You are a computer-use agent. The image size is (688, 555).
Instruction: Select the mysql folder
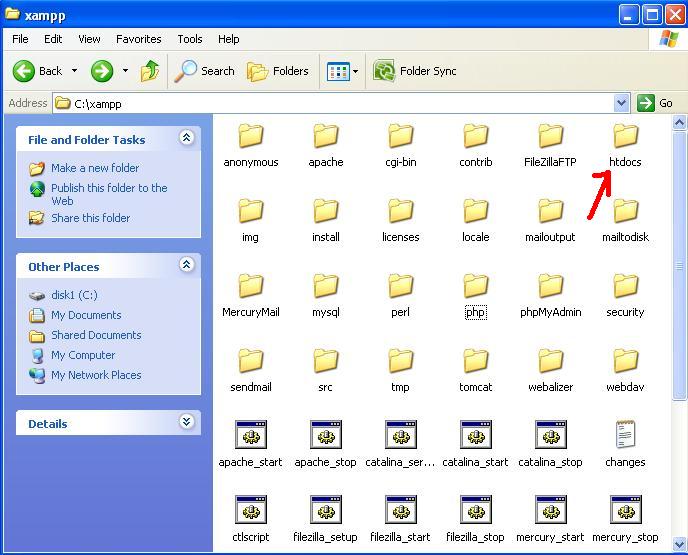click(326, 296)
